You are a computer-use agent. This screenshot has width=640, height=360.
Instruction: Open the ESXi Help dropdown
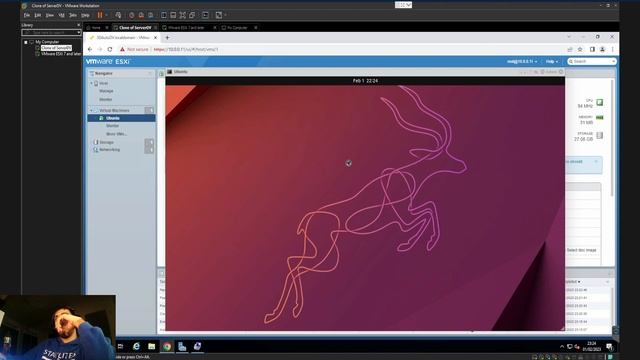tap(551, 61)
